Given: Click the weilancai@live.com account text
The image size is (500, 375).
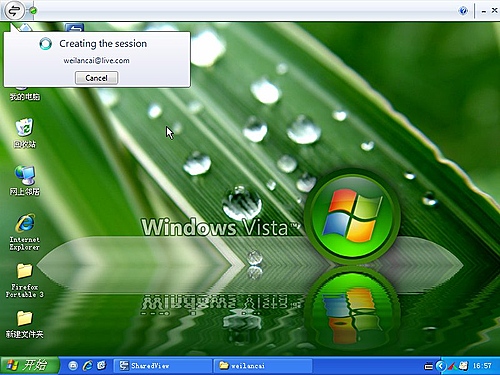Looking at the screenshot, I should 96,61.
